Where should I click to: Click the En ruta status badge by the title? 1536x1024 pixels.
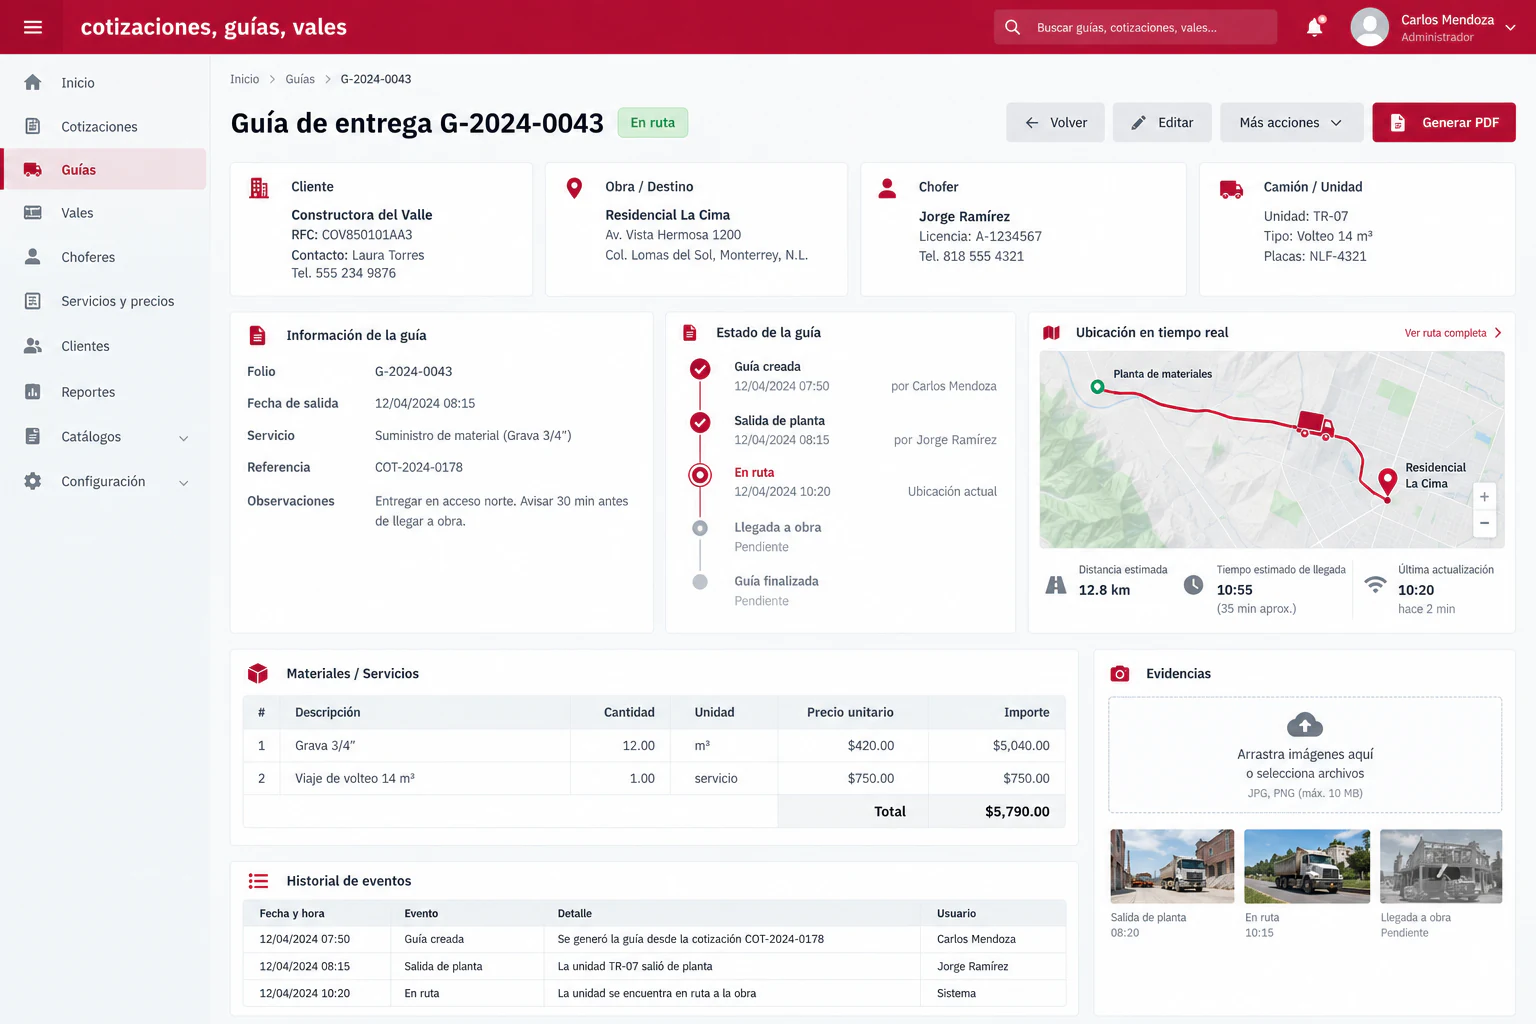click(x=652, y=122)
